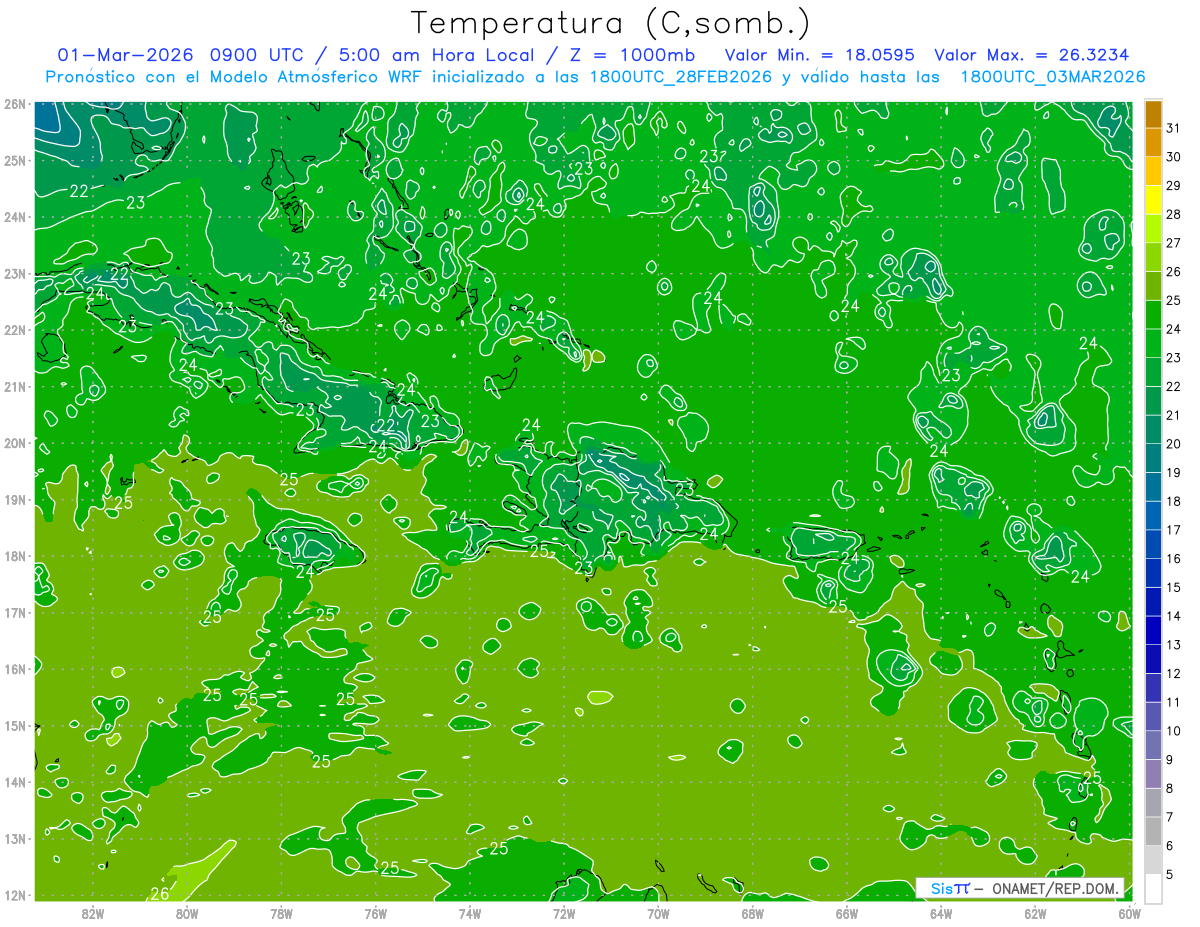The image size is (1200, 927).
Task: Click the "74W" longitude axis label
Action: [x=470, y=913]
